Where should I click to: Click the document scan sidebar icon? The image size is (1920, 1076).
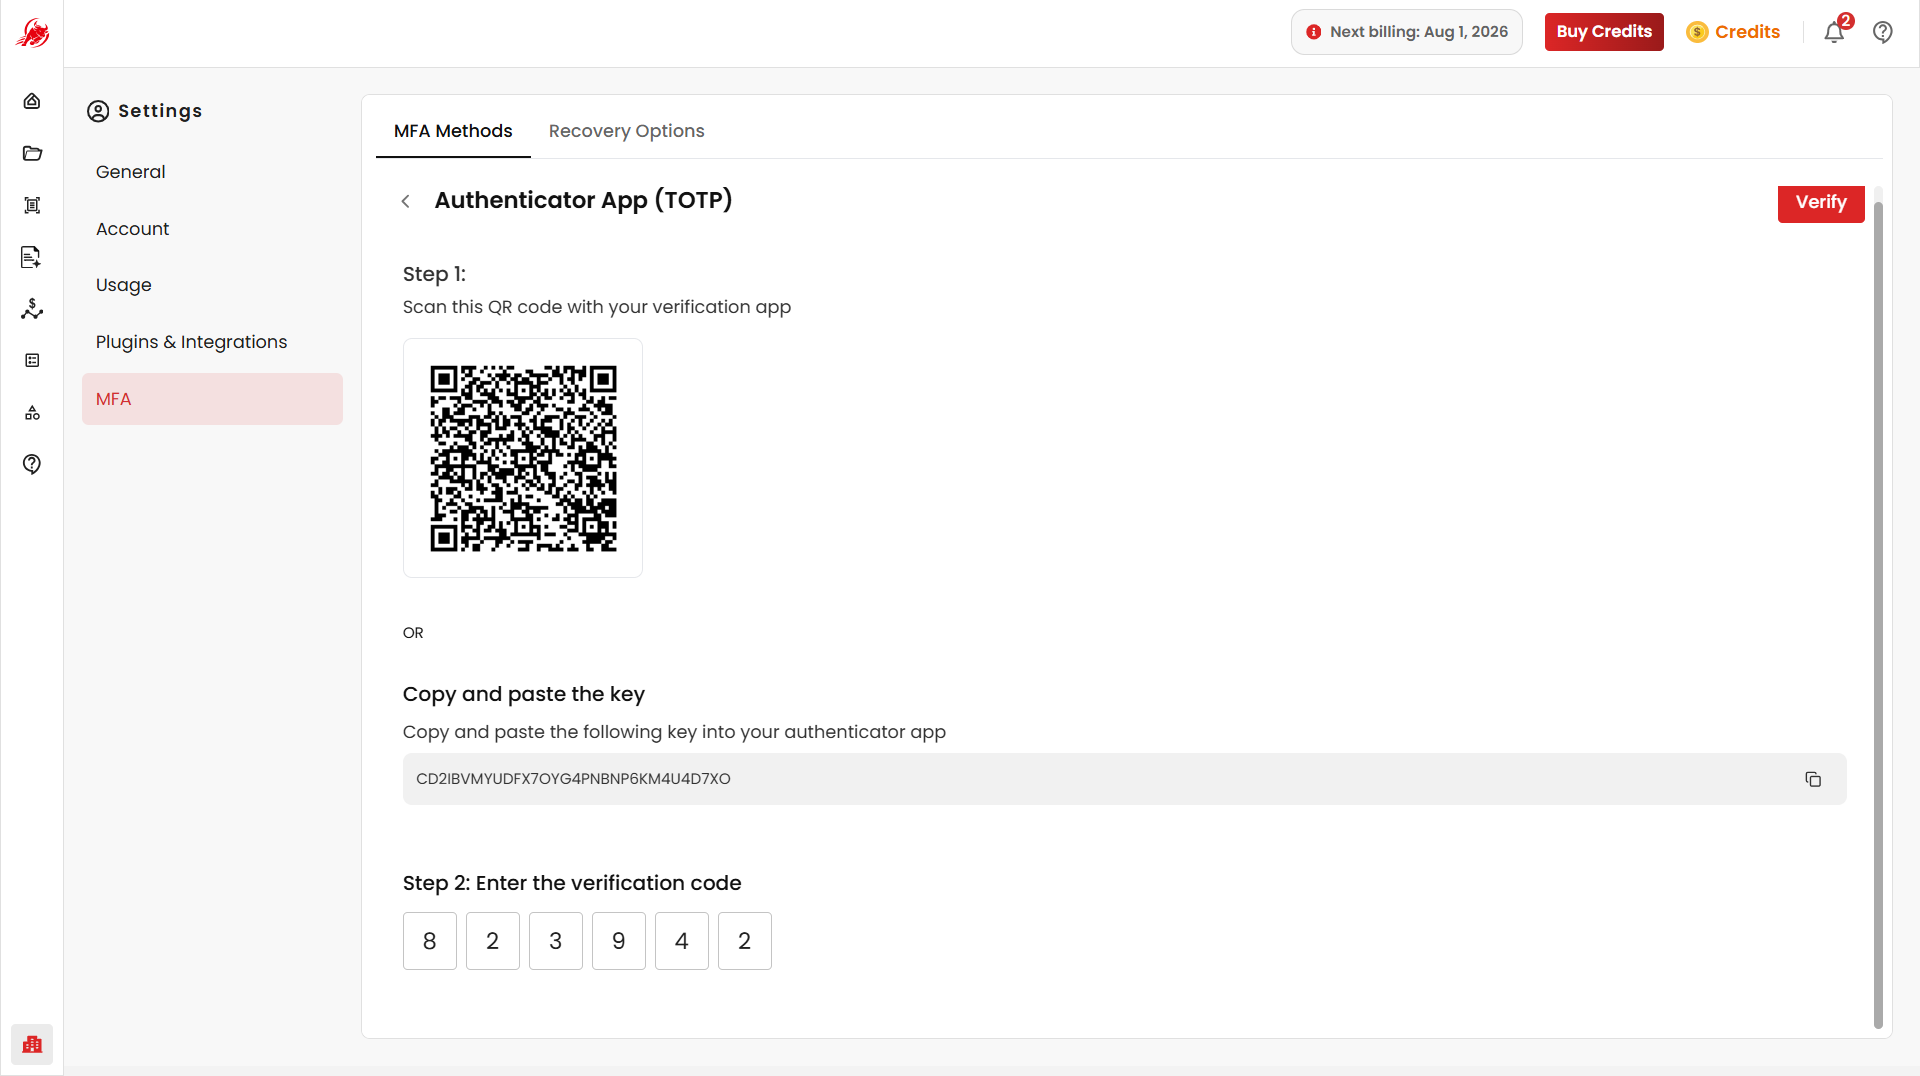[32, 205]
